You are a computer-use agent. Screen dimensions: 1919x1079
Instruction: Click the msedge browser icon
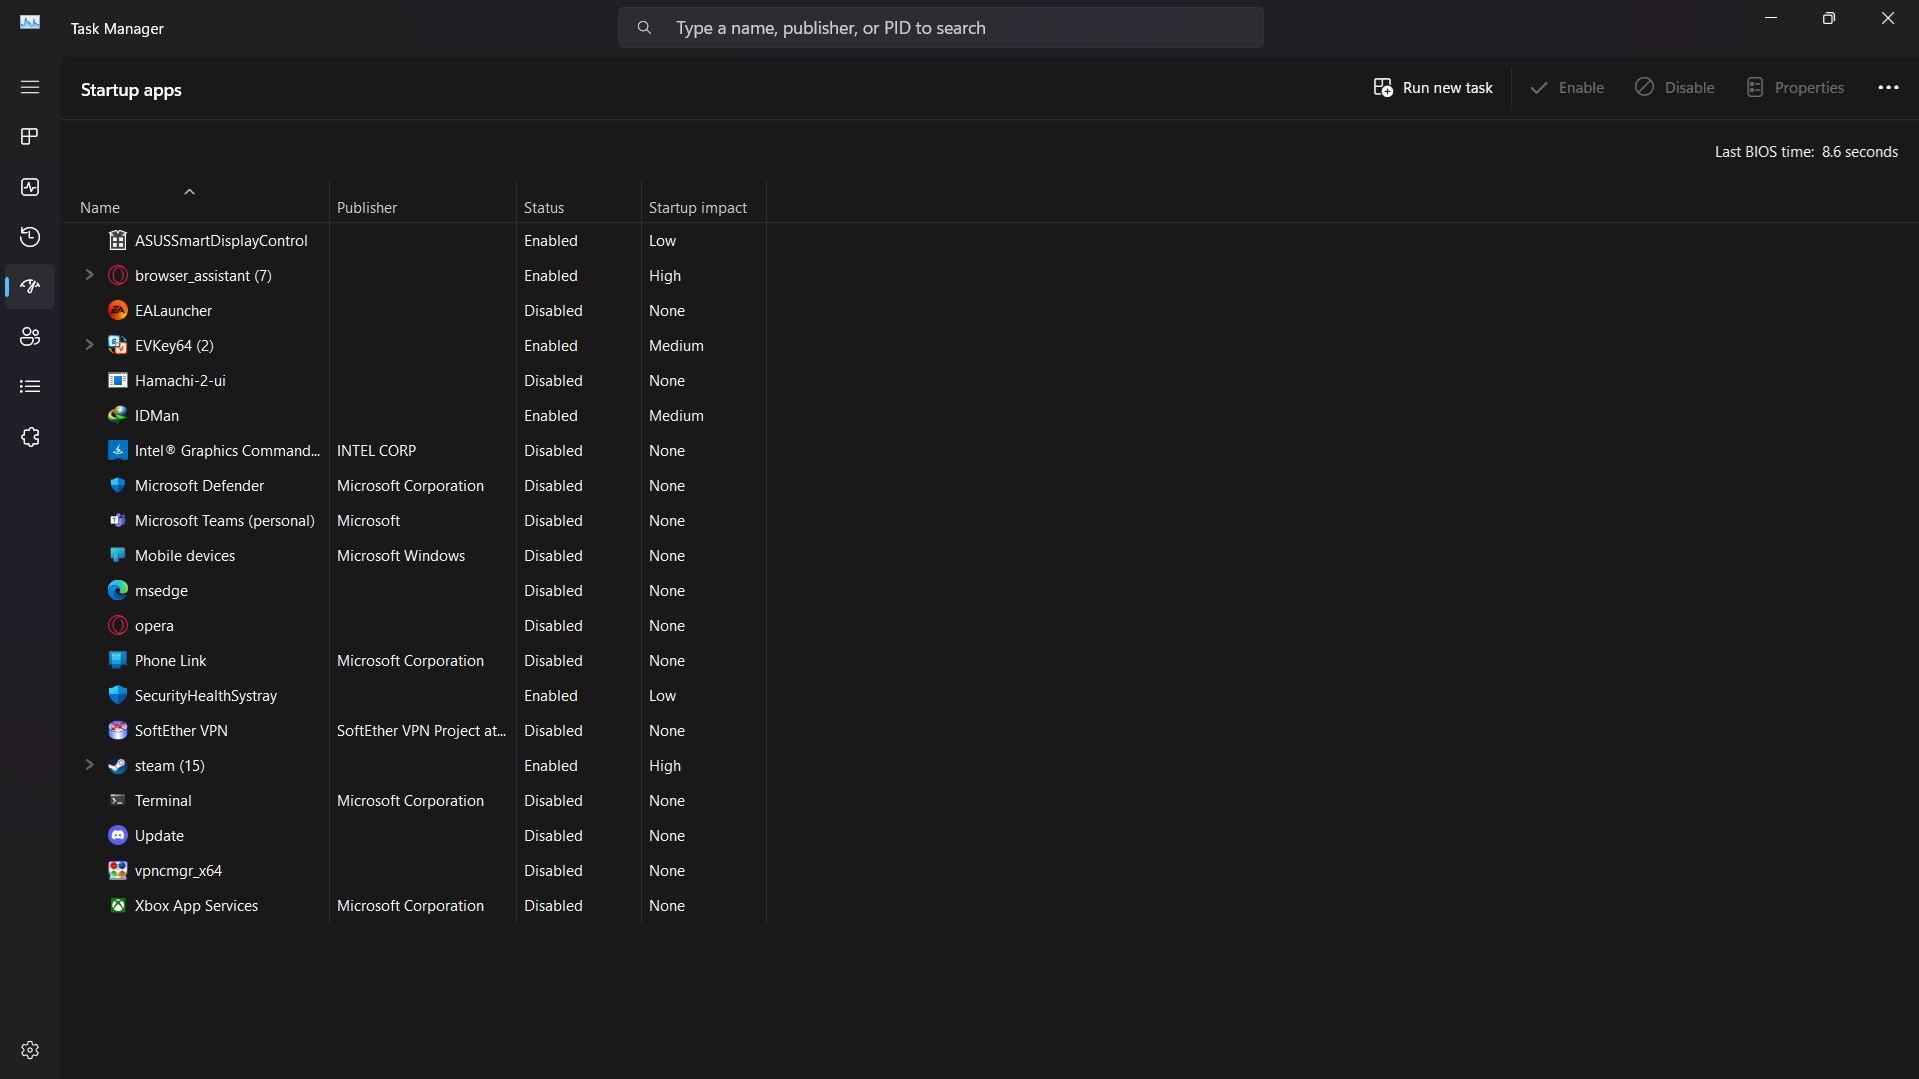(118, 590)
